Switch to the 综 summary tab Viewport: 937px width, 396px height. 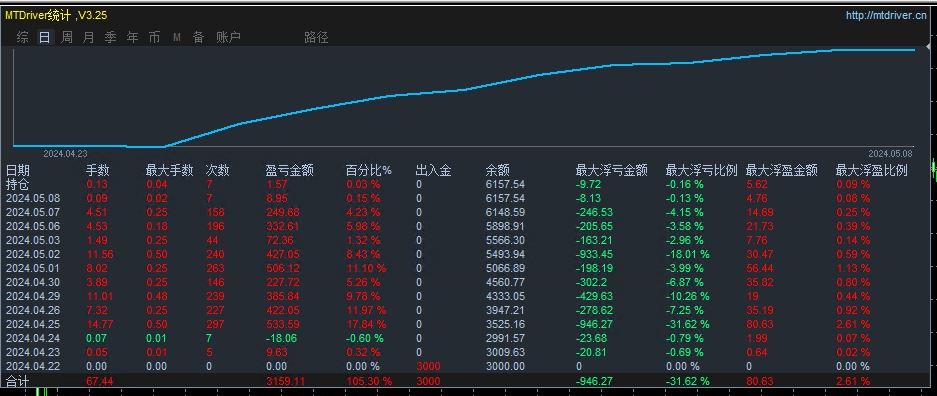click(x=23, y=38)
